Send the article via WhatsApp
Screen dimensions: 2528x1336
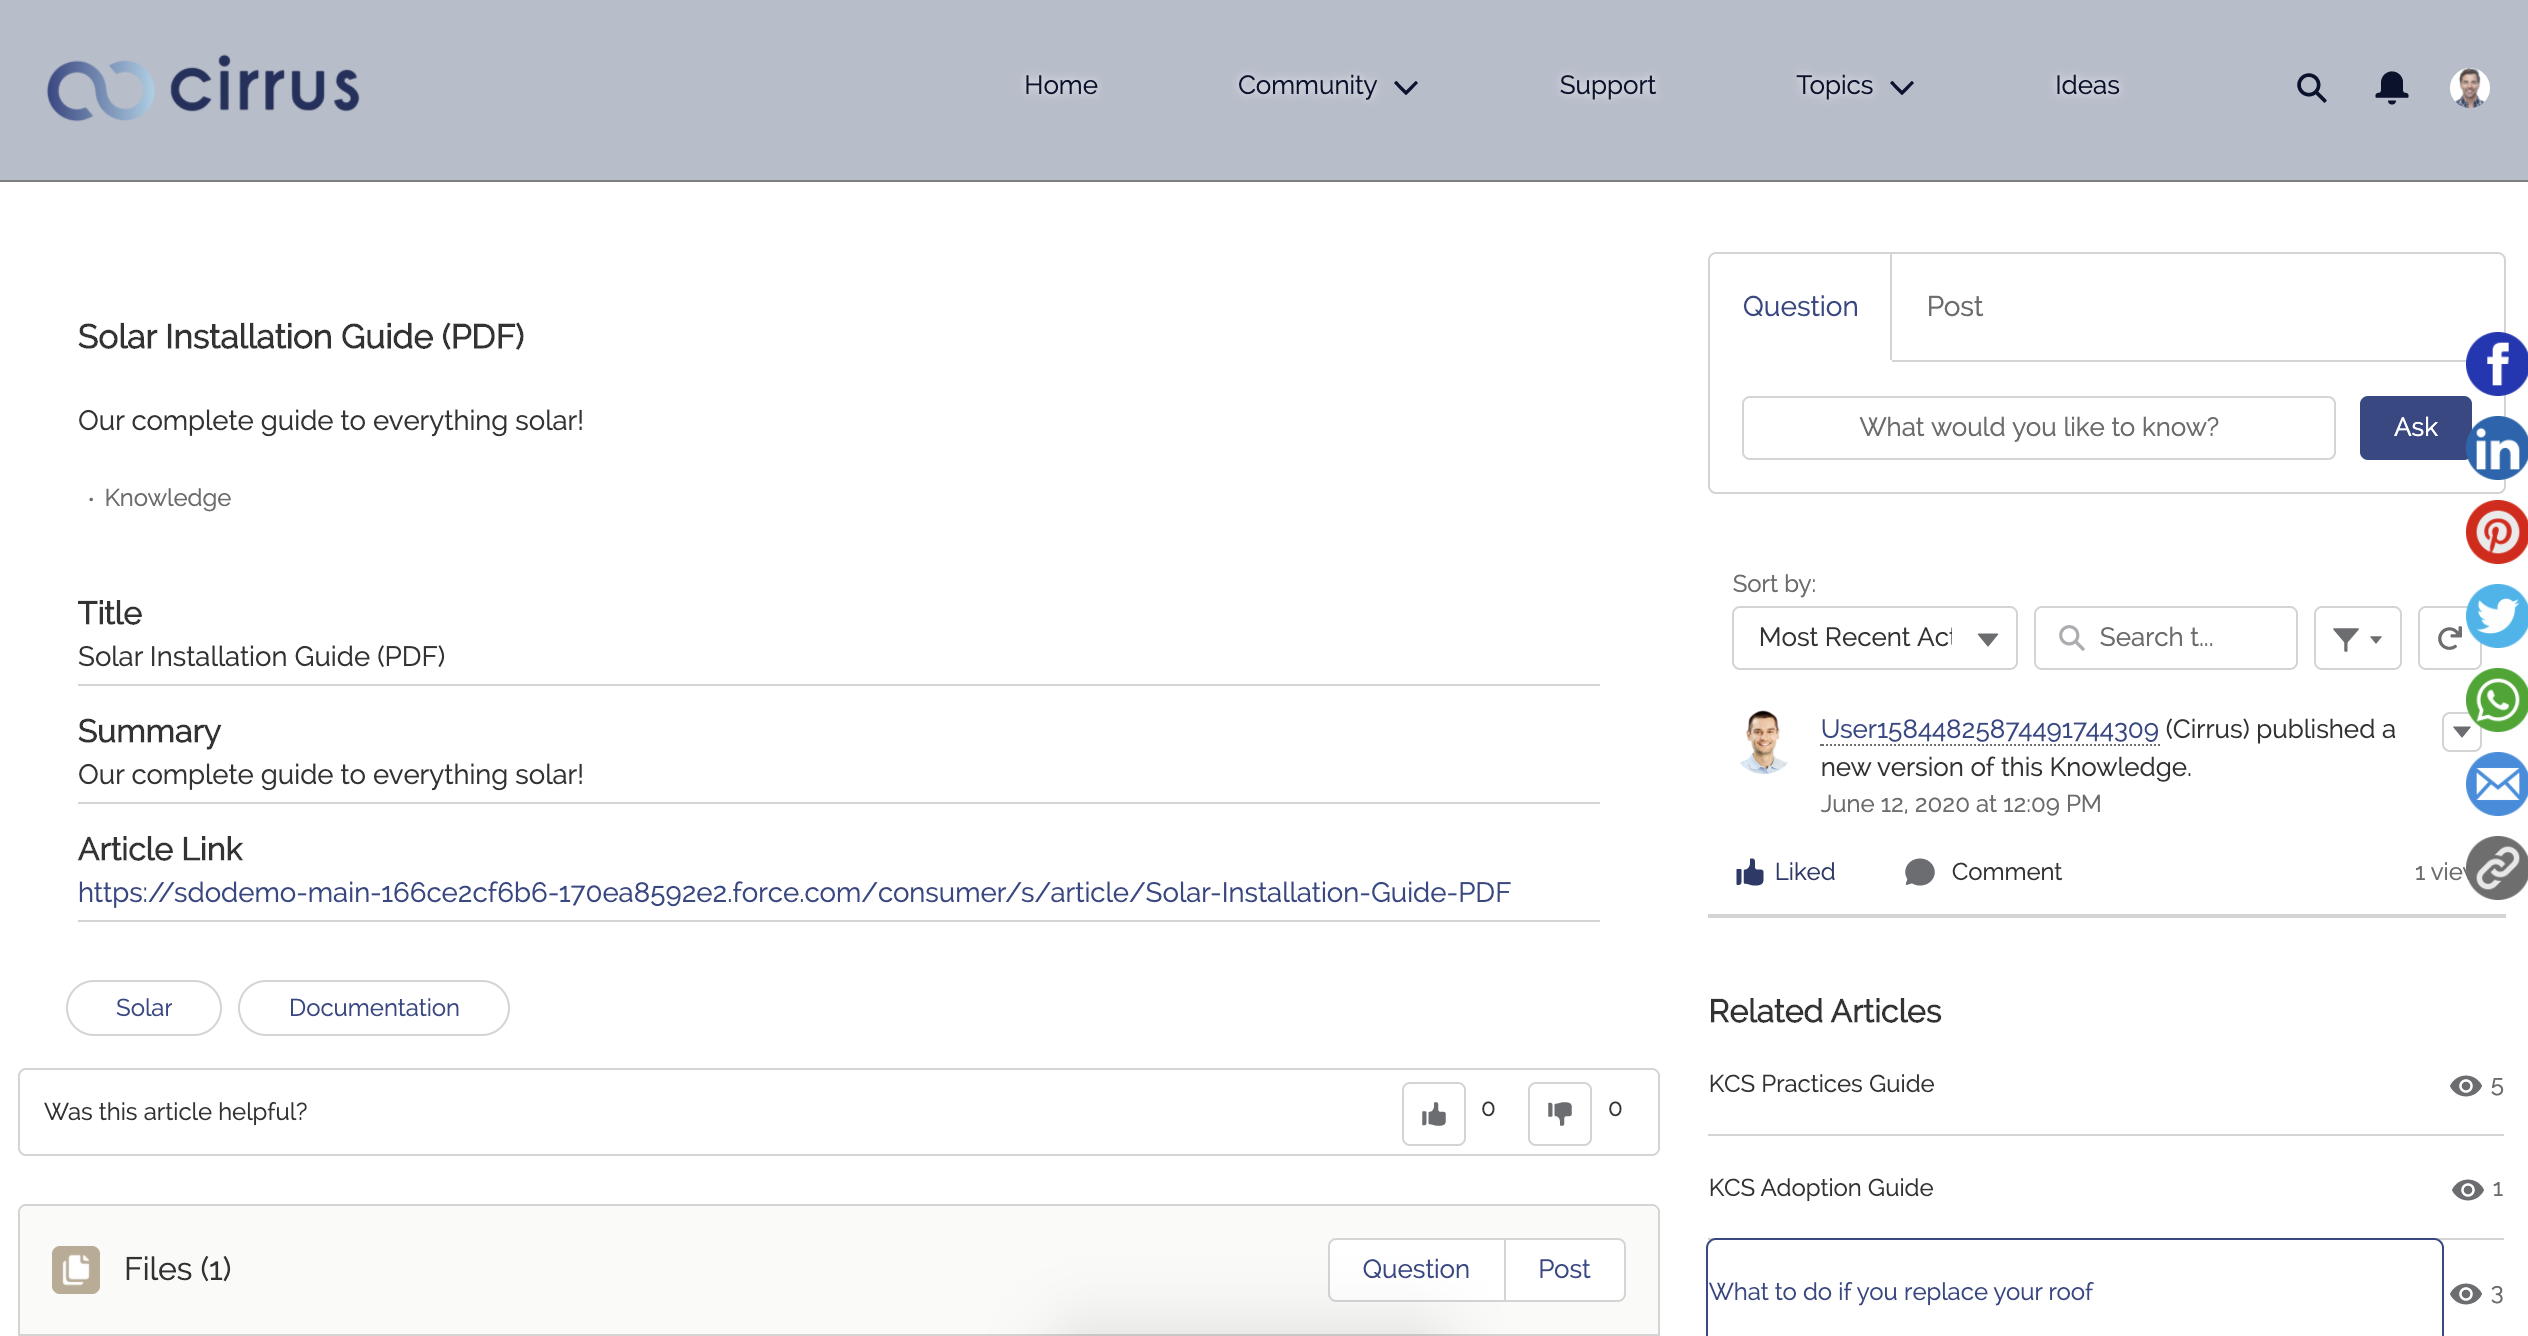(x=2497, y=700)
